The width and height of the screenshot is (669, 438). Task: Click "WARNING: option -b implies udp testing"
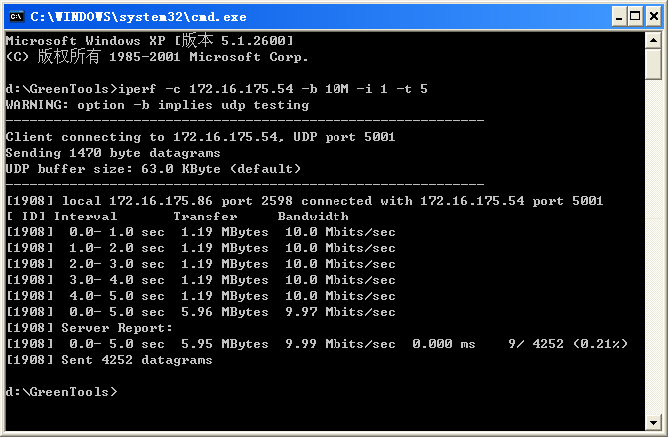pos(157,105)
